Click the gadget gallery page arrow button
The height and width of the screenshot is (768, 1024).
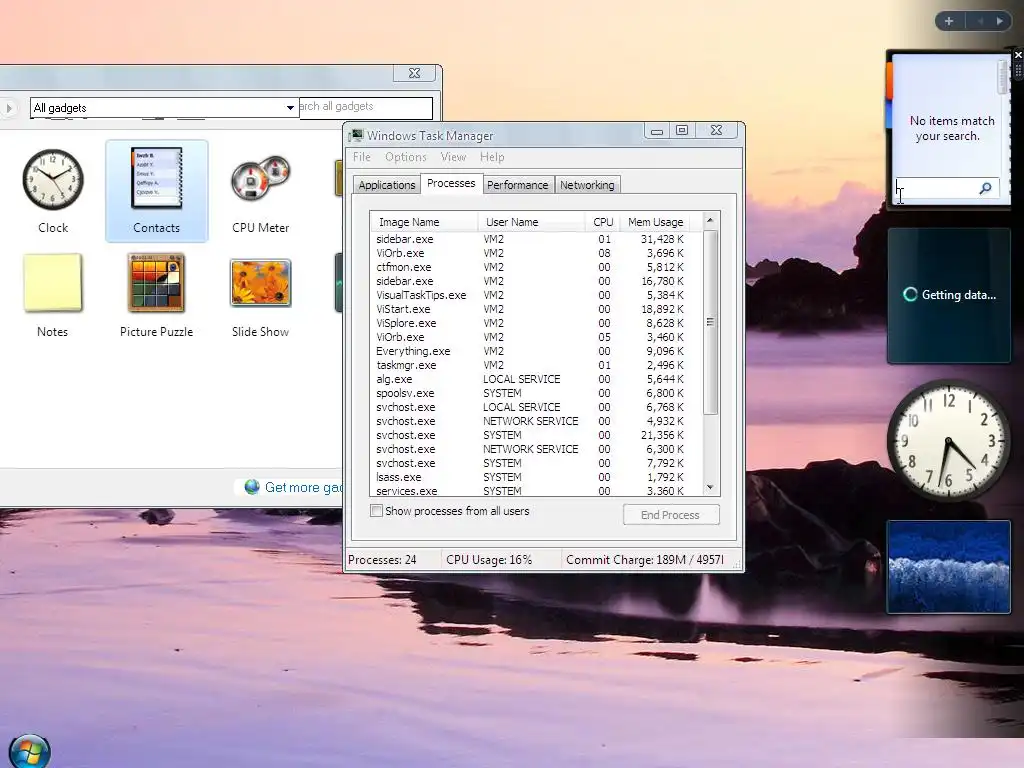8,108
